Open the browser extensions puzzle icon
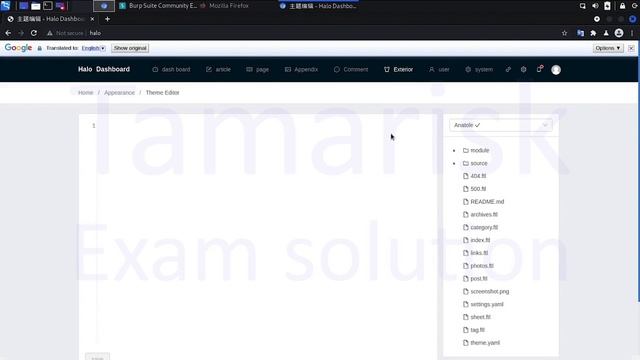Image resolution: width=640 pixels, height=360 pixels. coord(593,33)
